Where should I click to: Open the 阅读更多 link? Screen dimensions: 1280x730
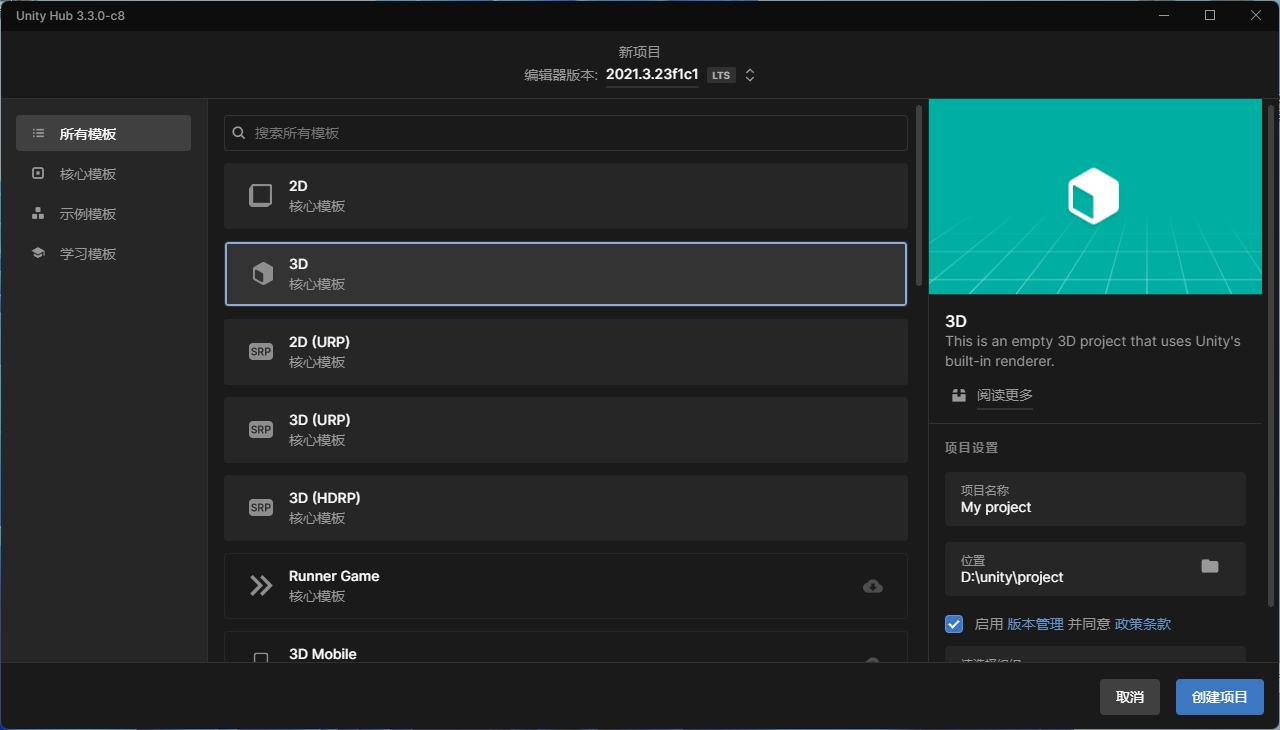(x=1005, y=395)
